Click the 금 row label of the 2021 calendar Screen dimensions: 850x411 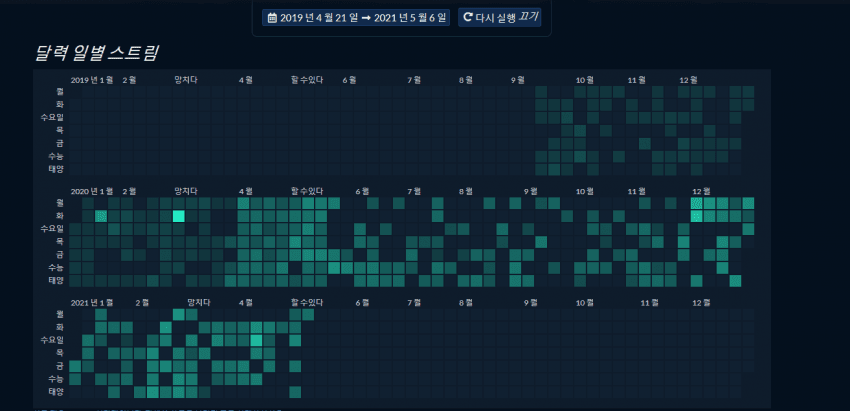pos(60,366)
